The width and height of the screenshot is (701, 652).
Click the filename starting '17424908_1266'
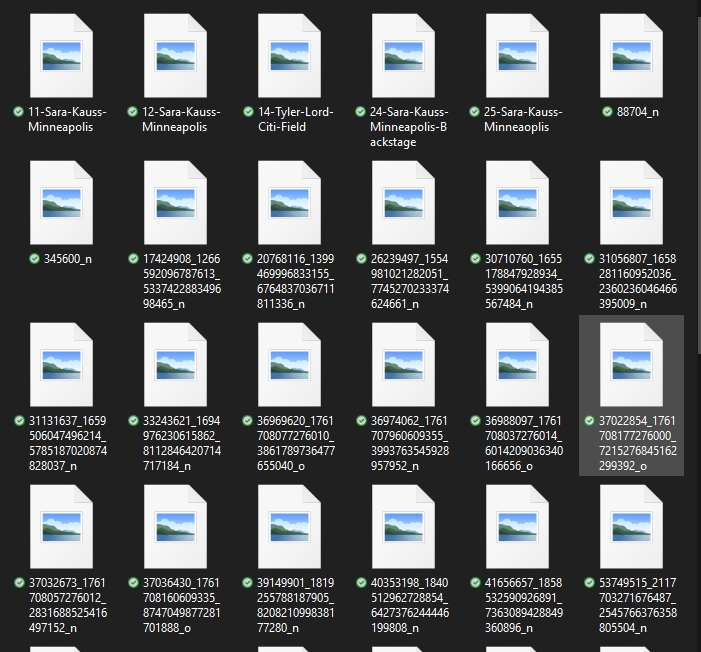pyautogui.click(x=182, y=281)
